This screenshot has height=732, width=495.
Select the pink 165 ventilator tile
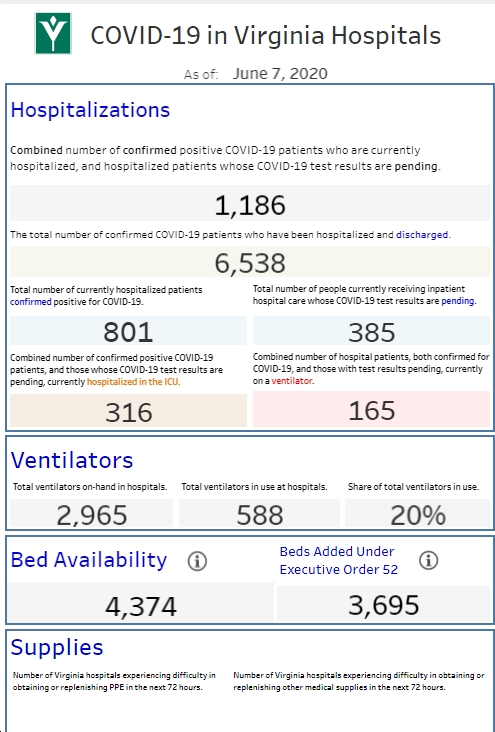click(372, 409)
